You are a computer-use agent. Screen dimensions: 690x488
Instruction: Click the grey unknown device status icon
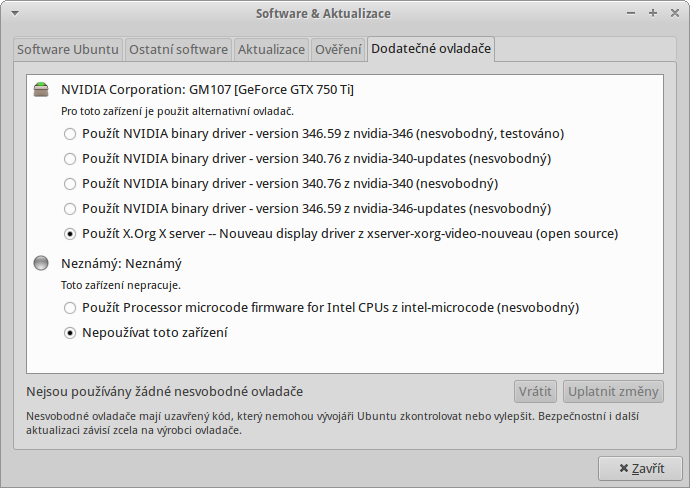tap(41, 263)
